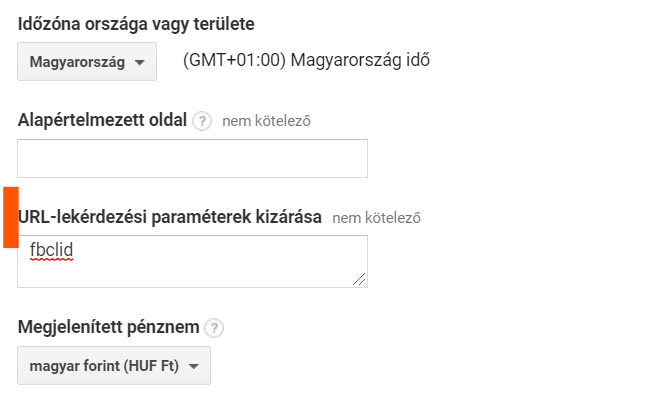
Task: Click the Megjelenített pénznem label
Action: pyautogui.click(x=108, y=327)
